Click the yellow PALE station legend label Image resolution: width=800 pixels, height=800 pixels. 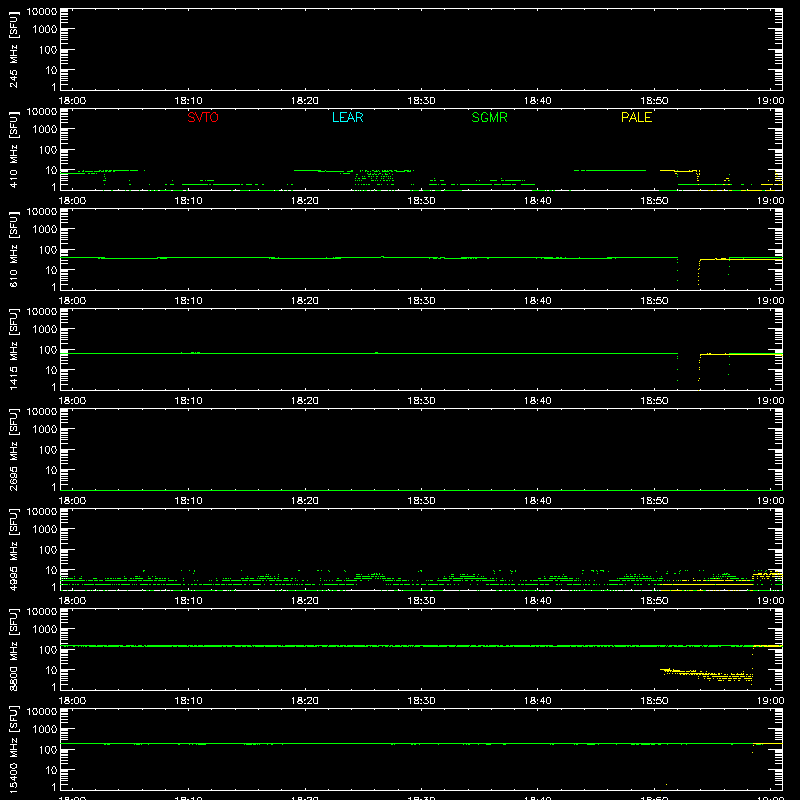[x=636, y=117]
